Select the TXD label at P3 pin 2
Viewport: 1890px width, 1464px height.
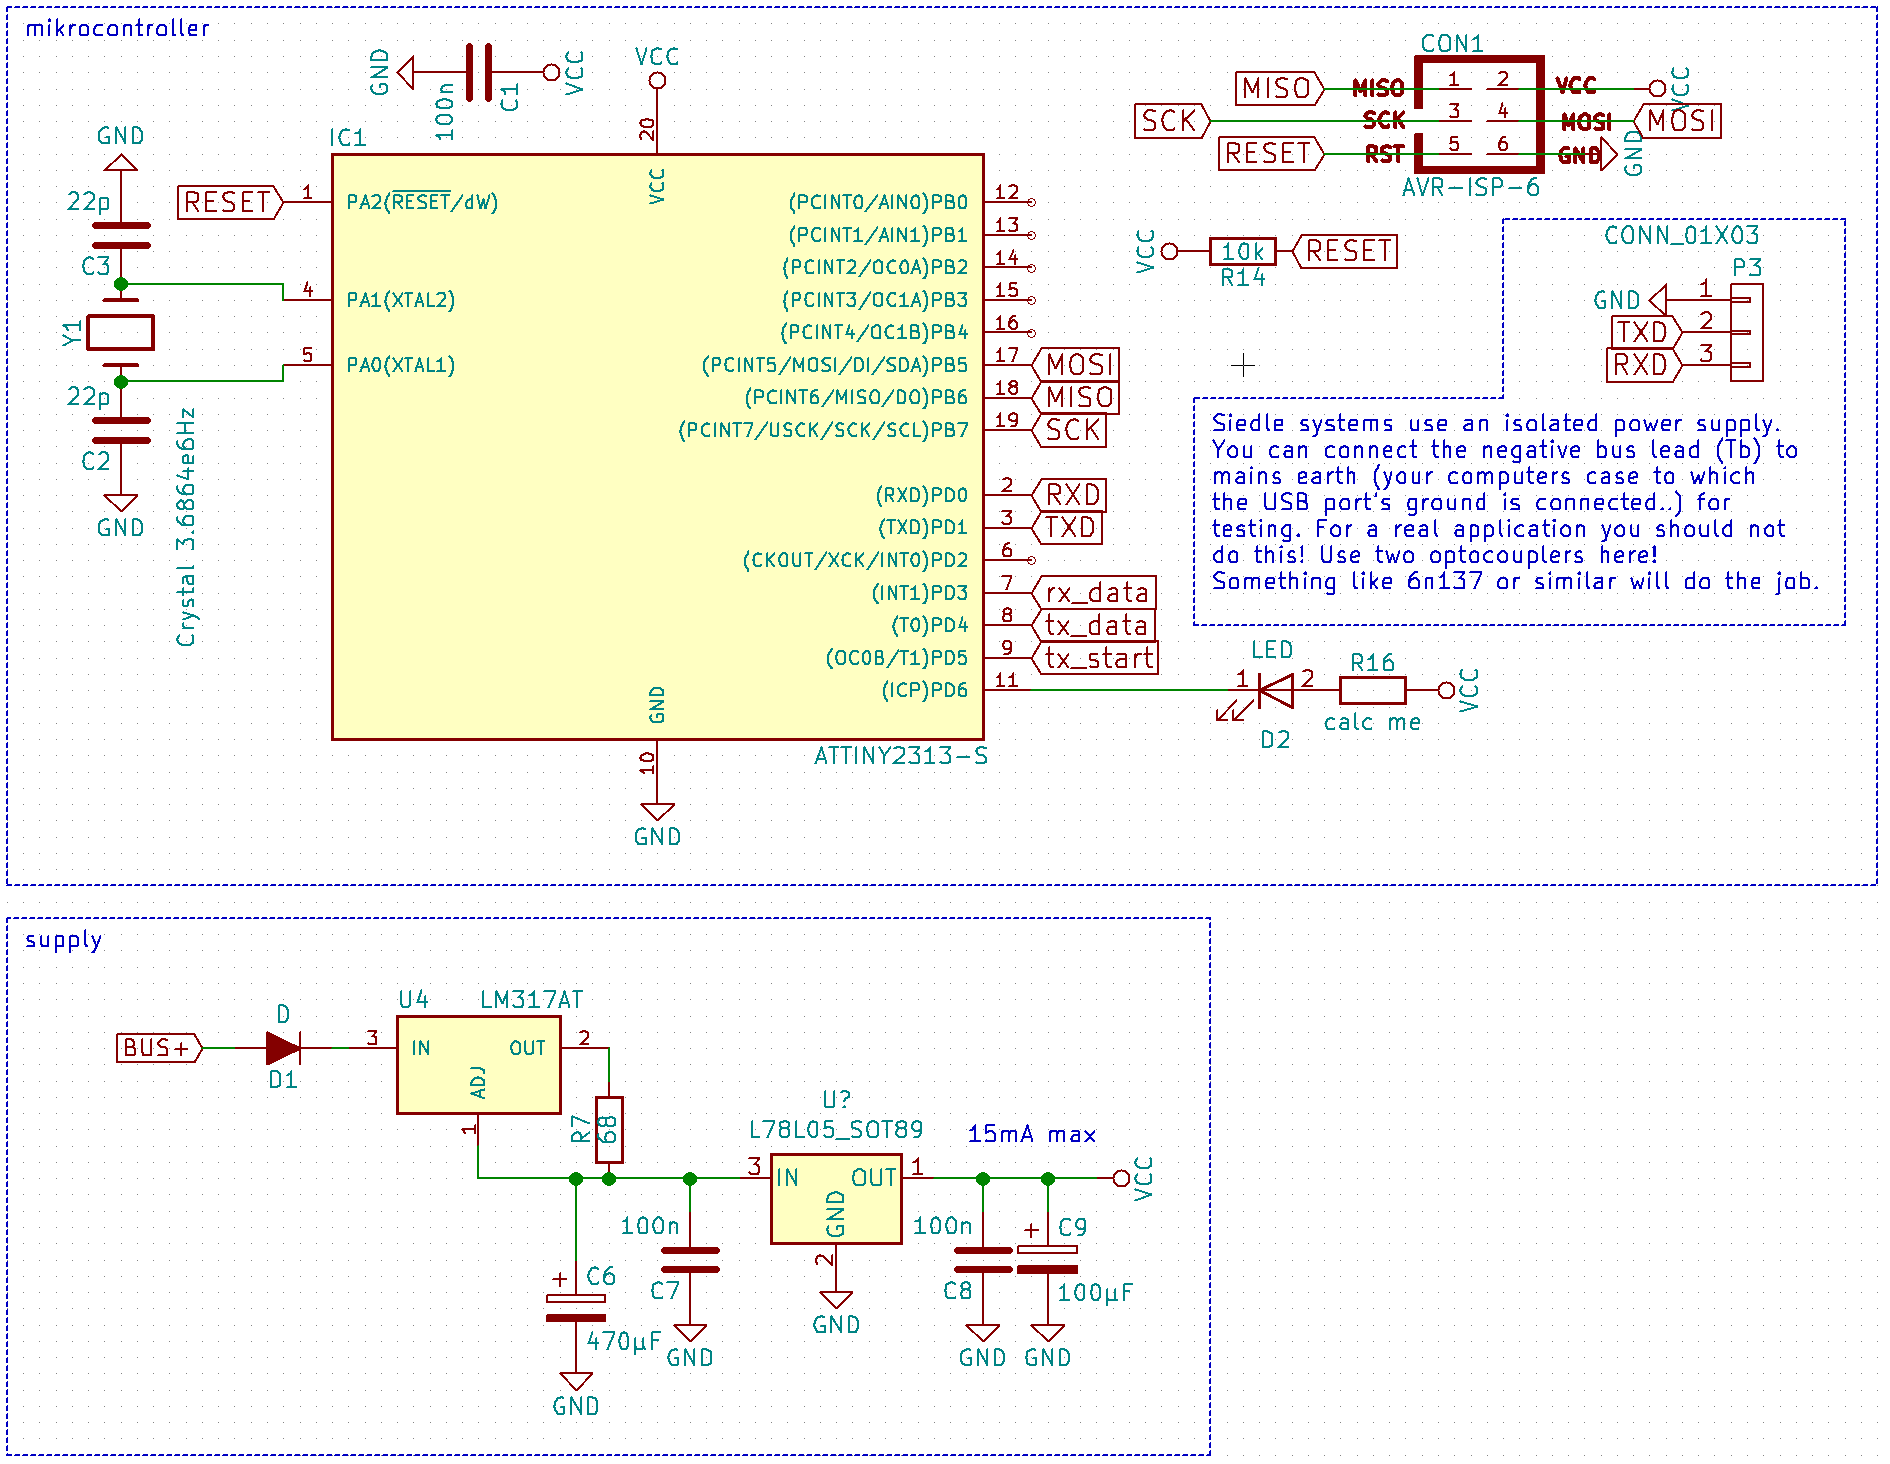[1646, 332]
